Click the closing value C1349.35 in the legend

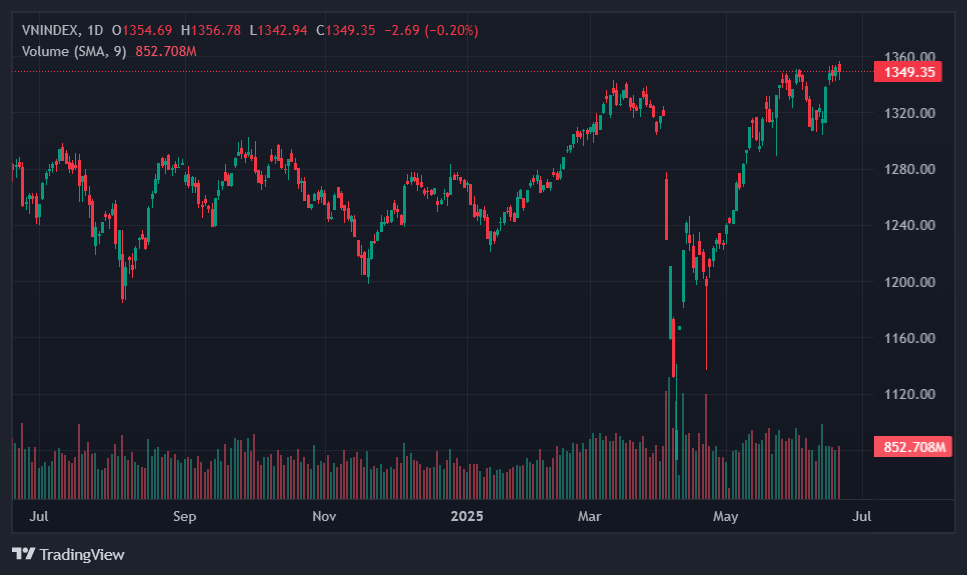[345, 30]
